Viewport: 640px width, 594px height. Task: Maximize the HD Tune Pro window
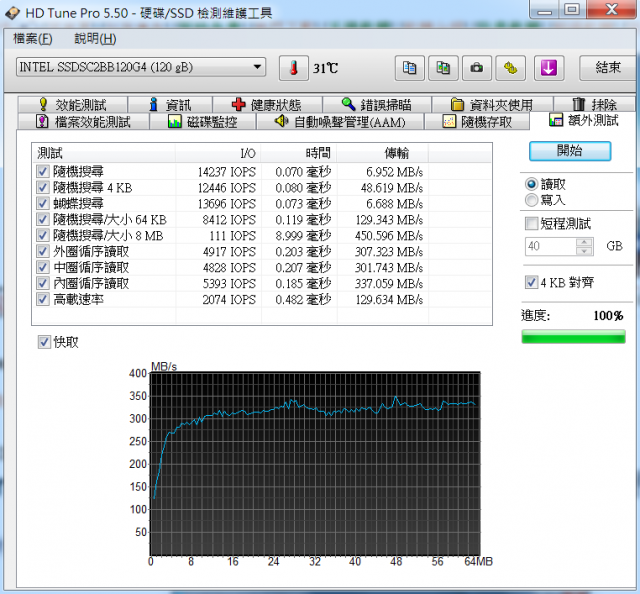coord(573,9)
